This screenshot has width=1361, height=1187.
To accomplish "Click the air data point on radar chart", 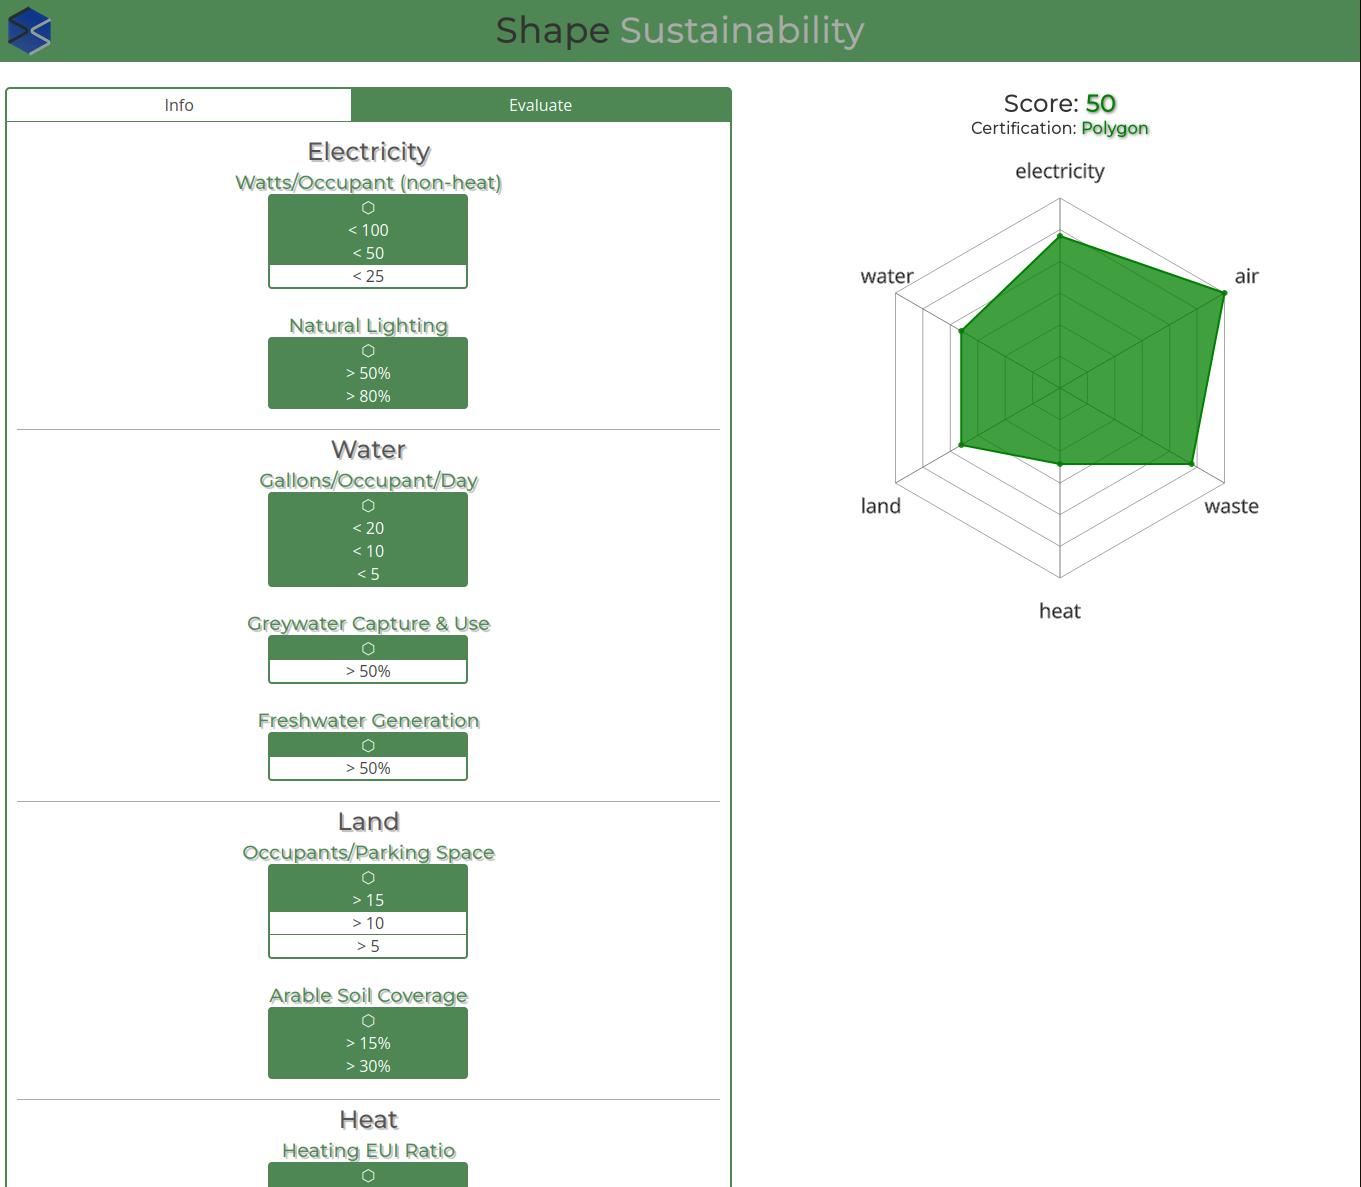I will point(1224,293).
